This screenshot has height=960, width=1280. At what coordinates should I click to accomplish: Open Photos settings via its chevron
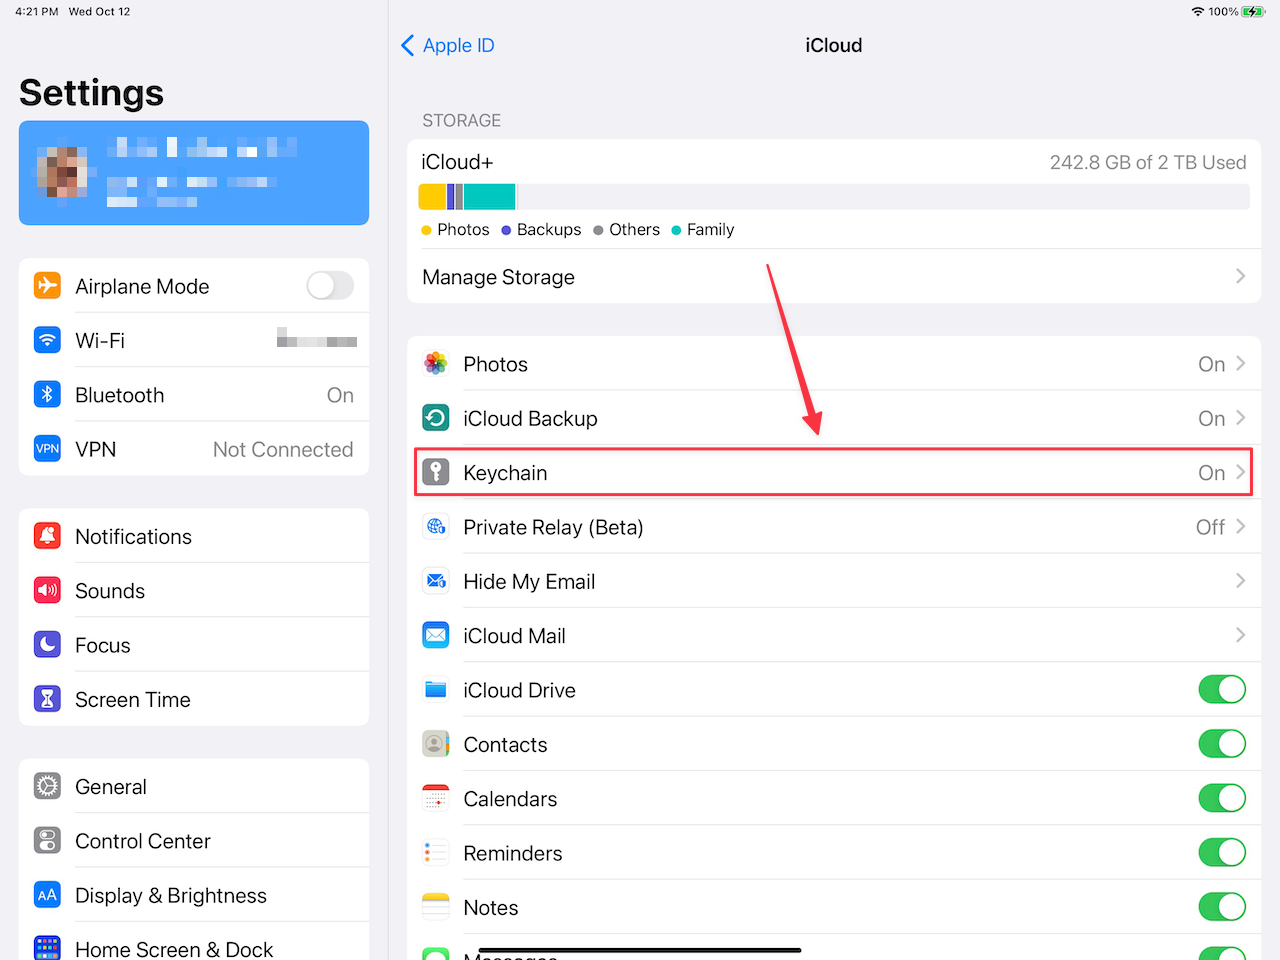coord(1241,363)
